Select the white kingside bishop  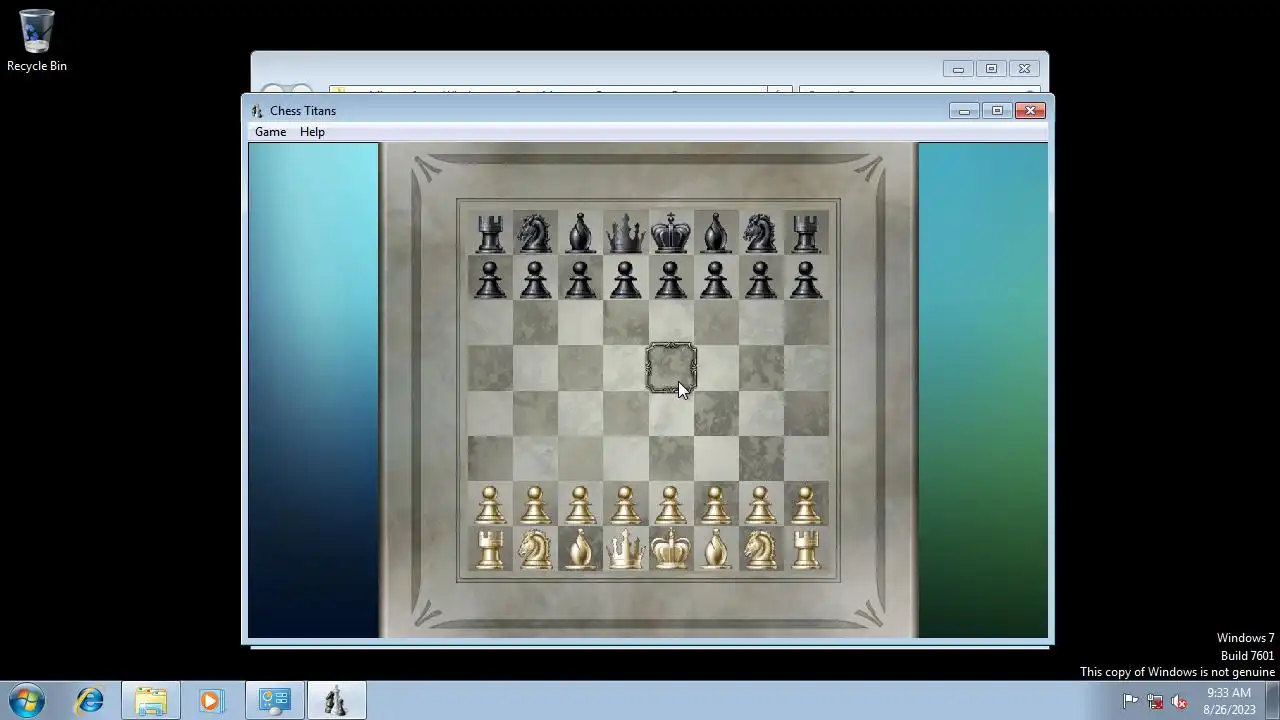pyautogui.click(x=715, y=549)
